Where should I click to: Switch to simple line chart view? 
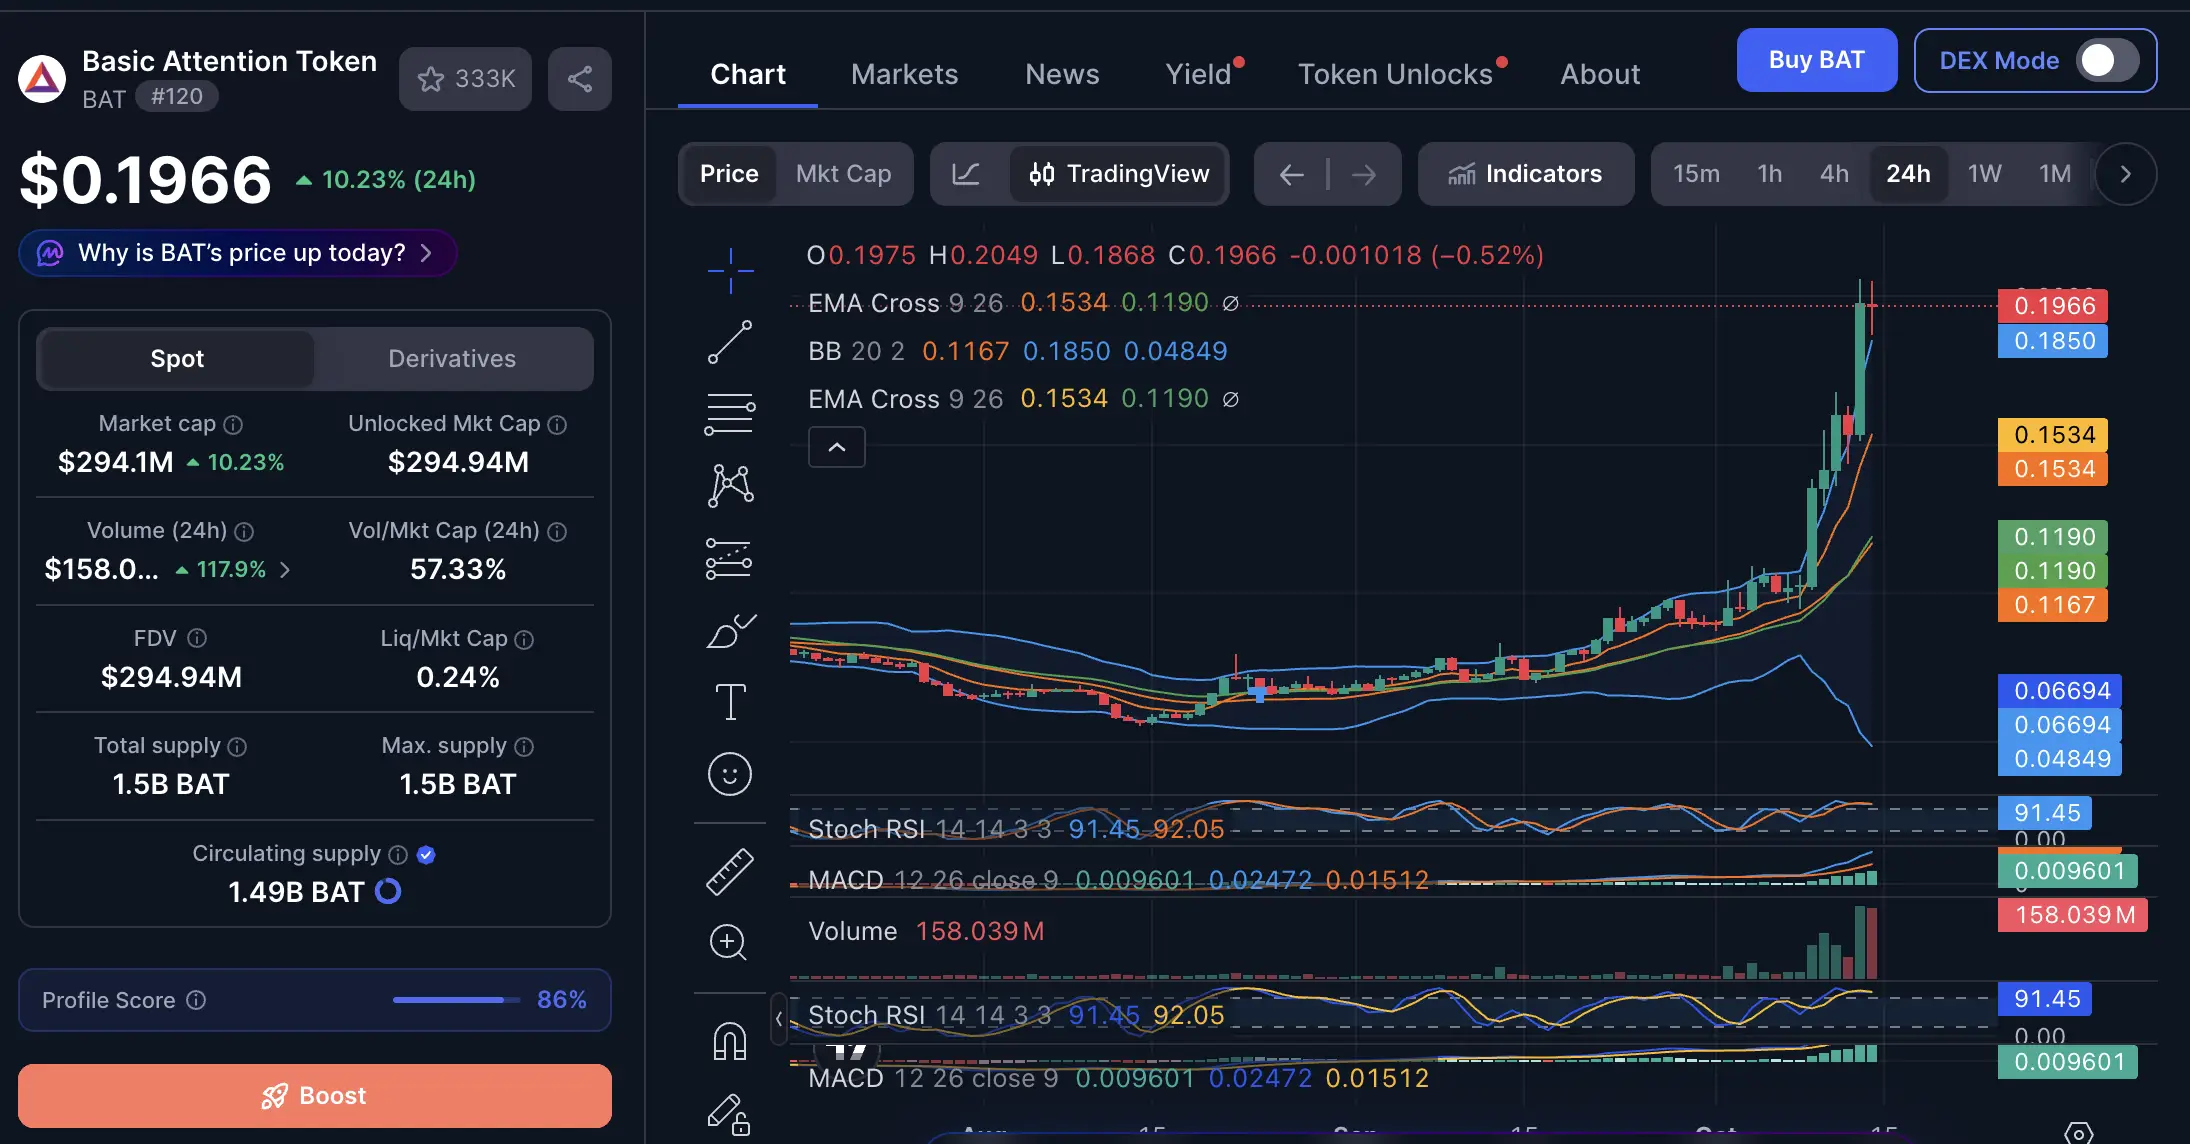pos(966,174)
